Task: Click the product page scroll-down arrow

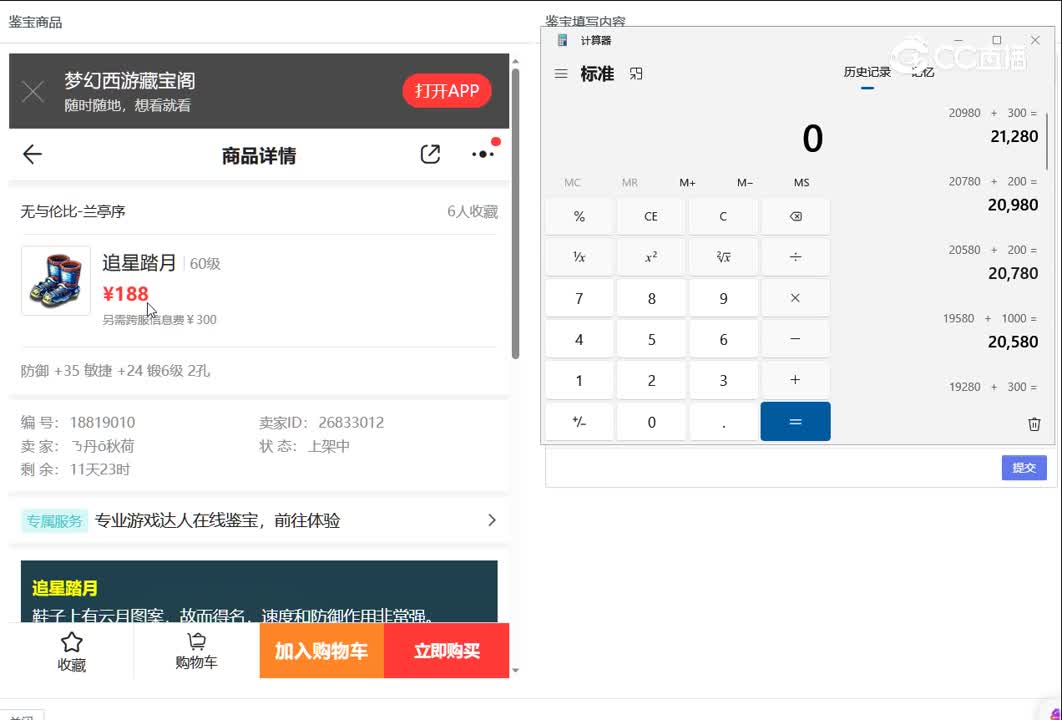Action: pyautogui.click(x=515, y=671)
